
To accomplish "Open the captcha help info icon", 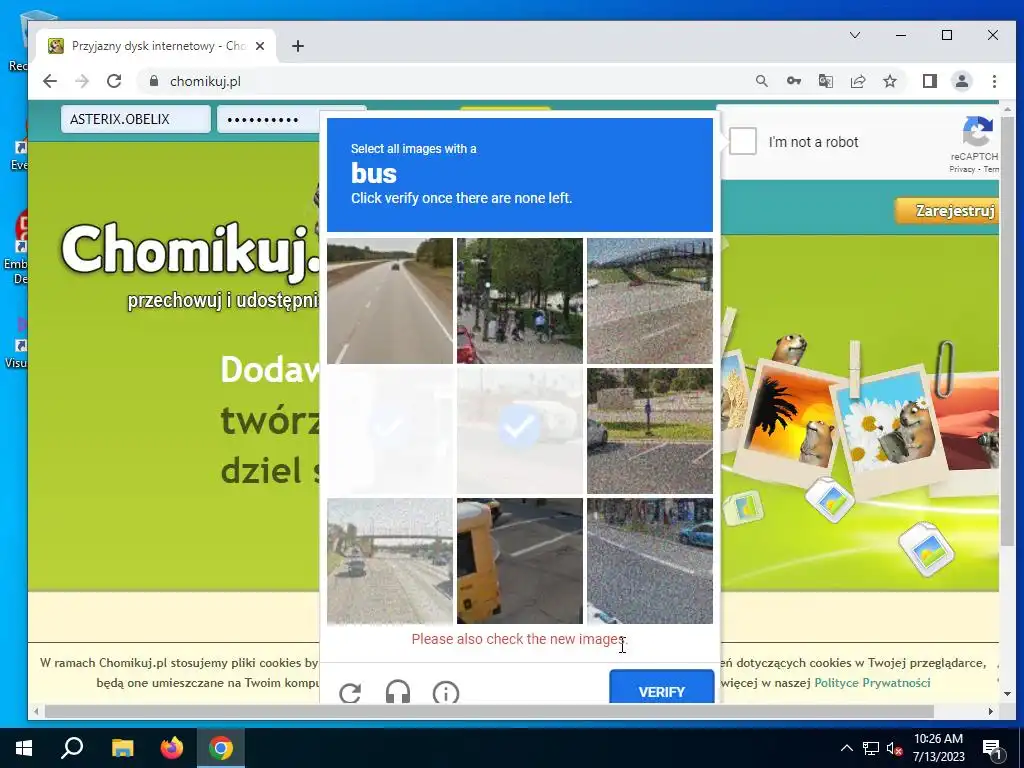I will pyautogui.click(x=446, y=692).
